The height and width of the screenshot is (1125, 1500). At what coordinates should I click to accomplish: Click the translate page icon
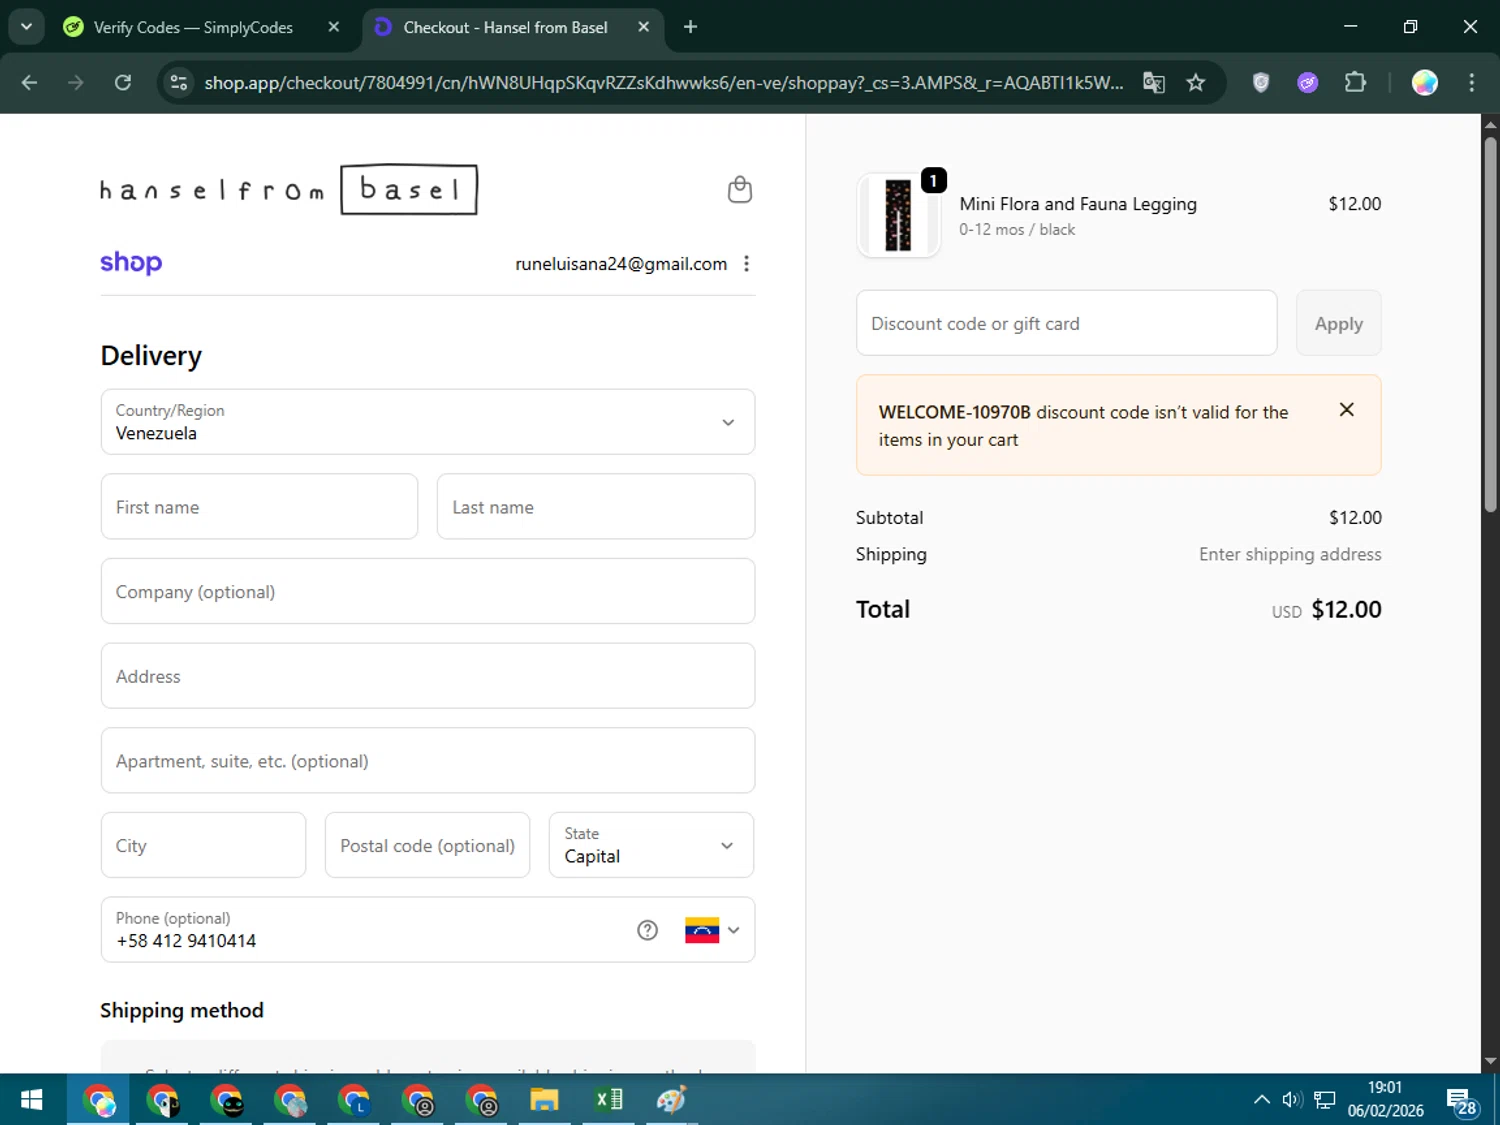pyautogui.click(x=1154, y=82)
